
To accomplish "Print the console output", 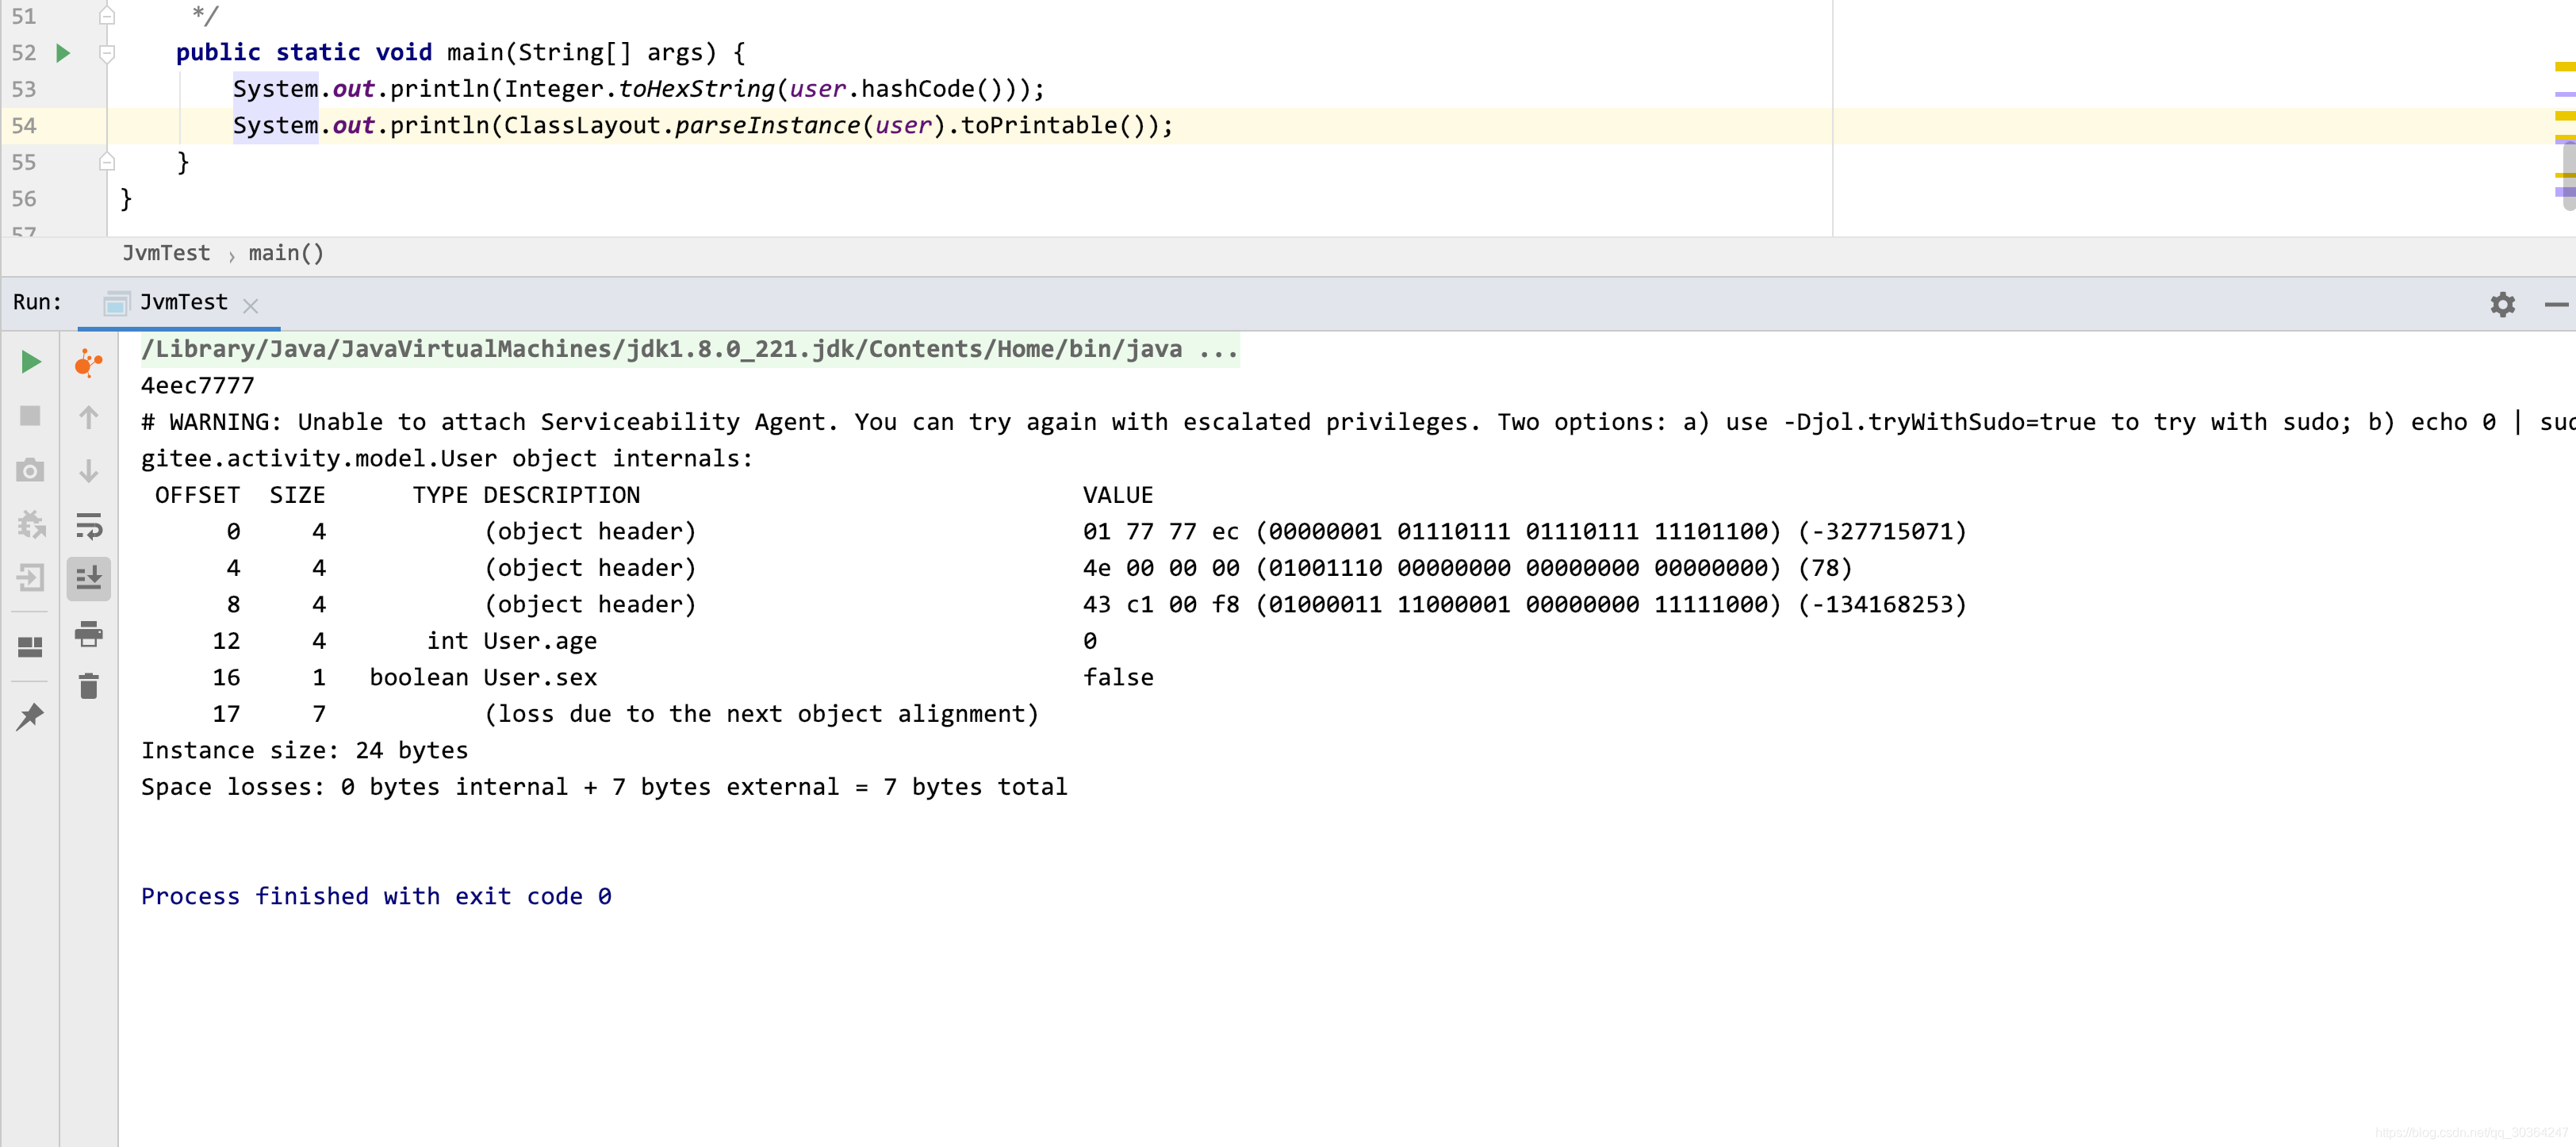I will click(89, 634).
